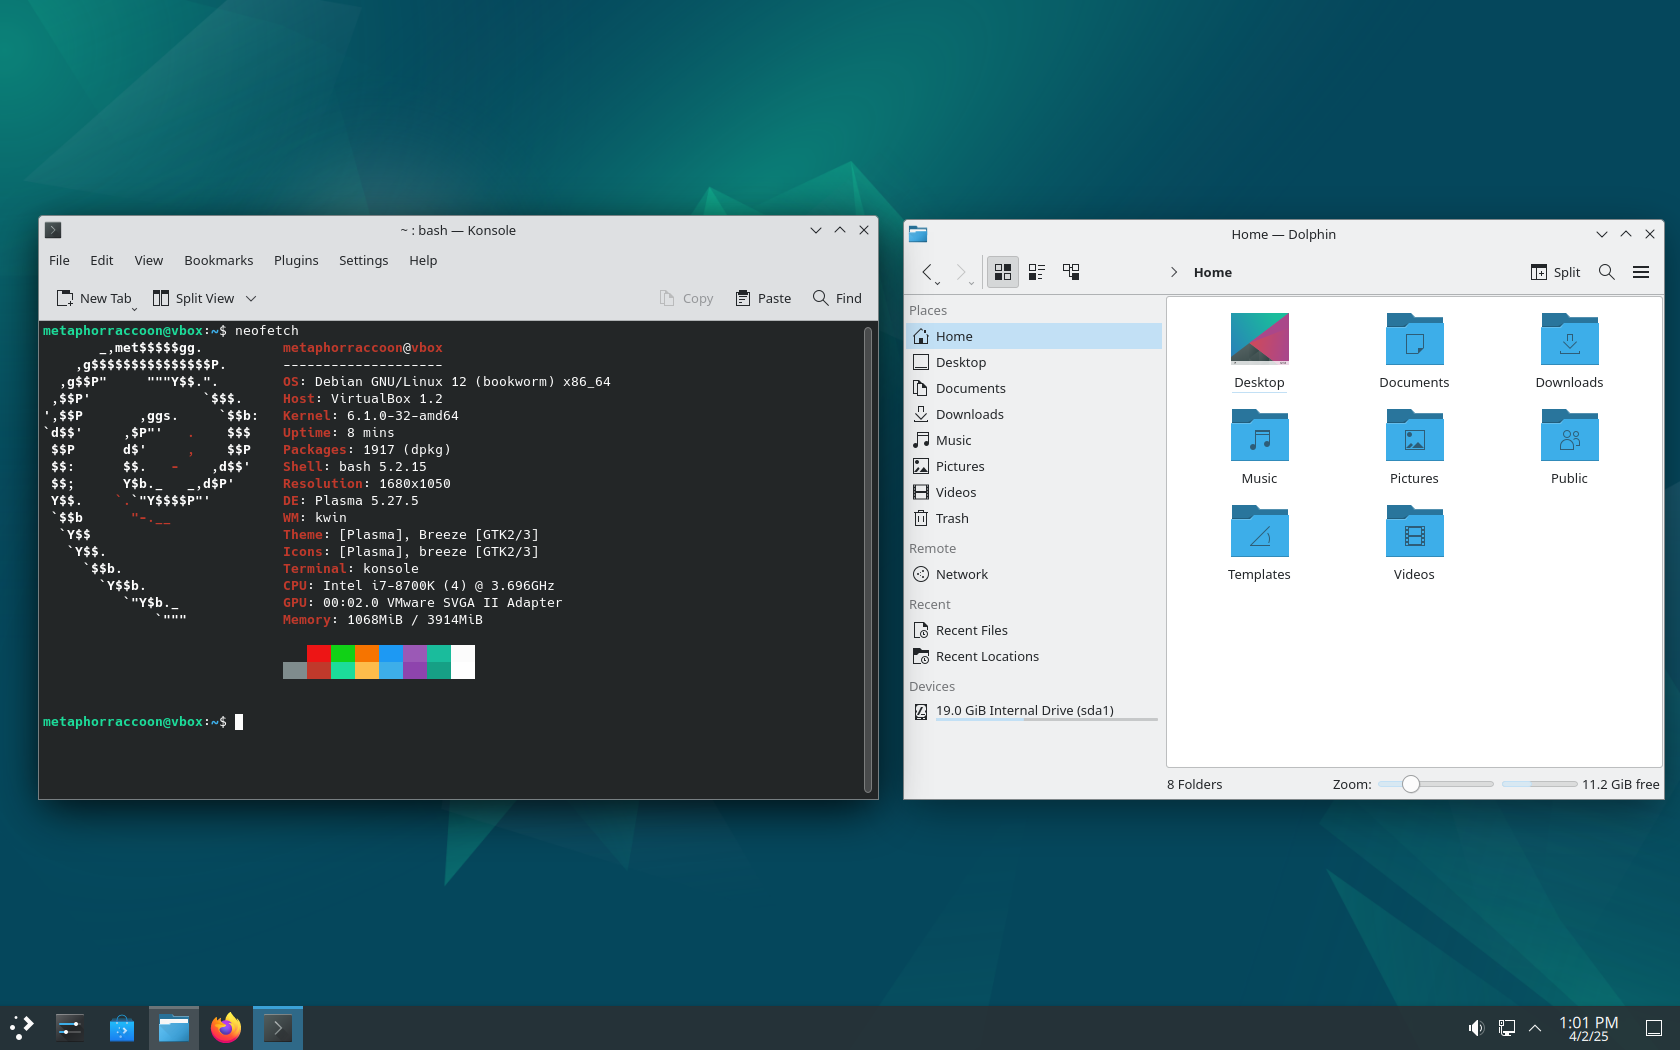This screenshot has width=1680, height=1050.
Task: Switch to Dolphin via taskbar icon
Action: tap(174, 1027)
